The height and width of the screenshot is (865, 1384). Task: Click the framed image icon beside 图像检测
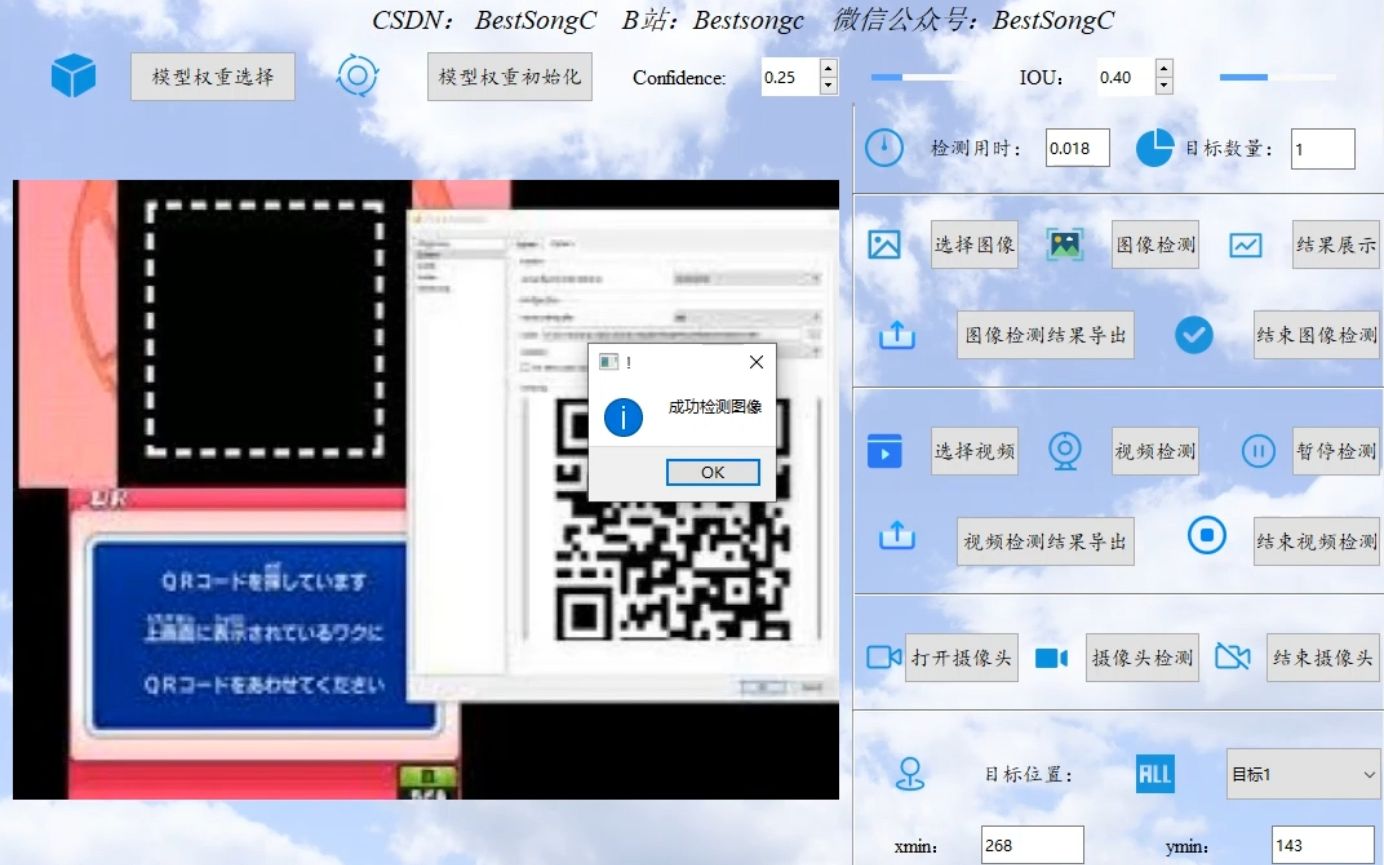[1064, 245]
